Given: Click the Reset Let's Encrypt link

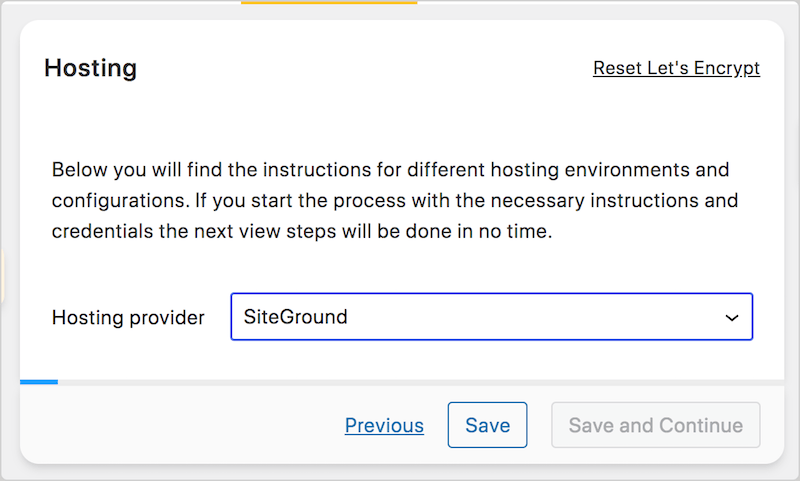Looking at the screenshot, I should pyautogui.click(x=676, y=68).
